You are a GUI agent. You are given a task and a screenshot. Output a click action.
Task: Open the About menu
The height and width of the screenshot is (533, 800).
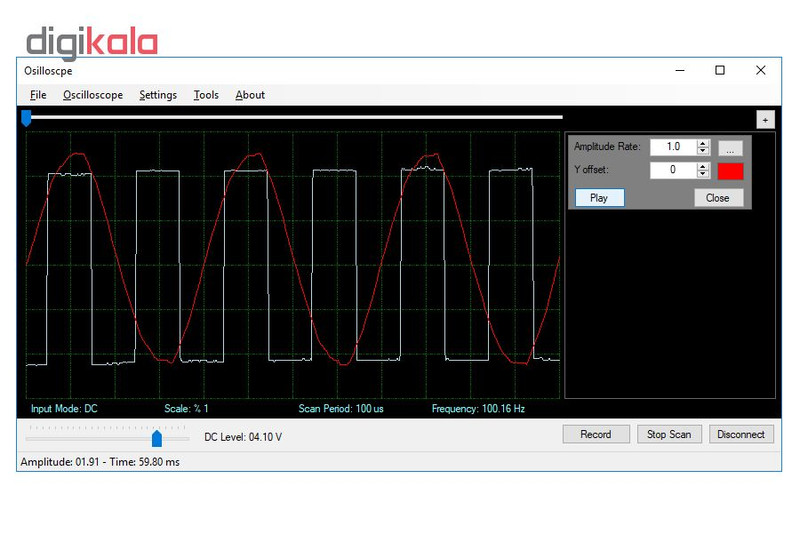[x=250, y=95]
